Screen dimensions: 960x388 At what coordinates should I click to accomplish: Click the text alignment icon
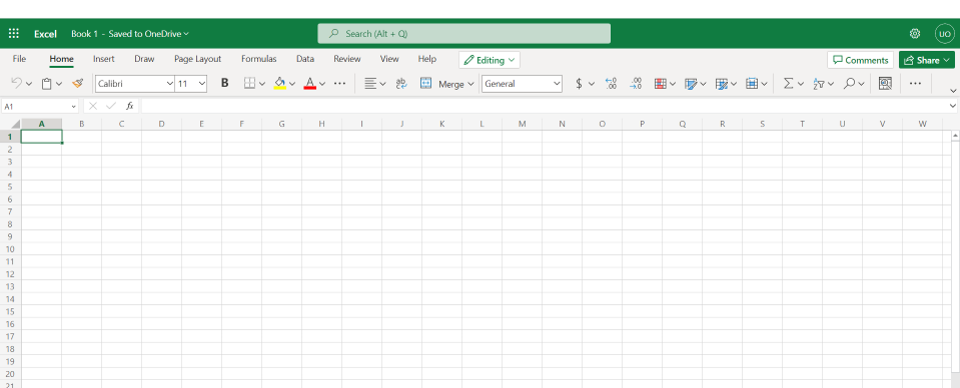click(x=370, y=84)
